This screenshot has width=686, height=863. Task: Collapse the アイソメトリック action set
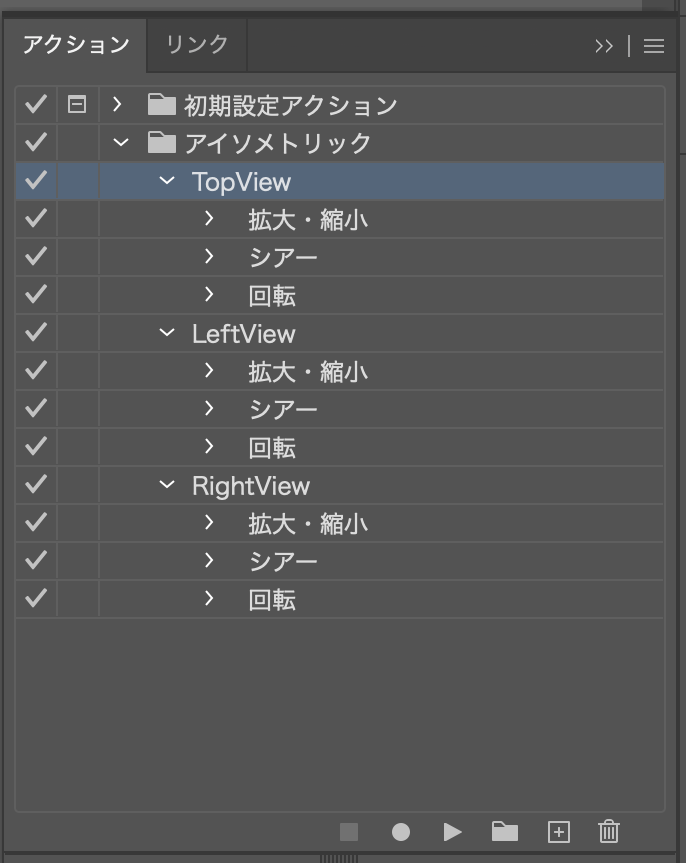pyautogui.click(x=121, y=143)
